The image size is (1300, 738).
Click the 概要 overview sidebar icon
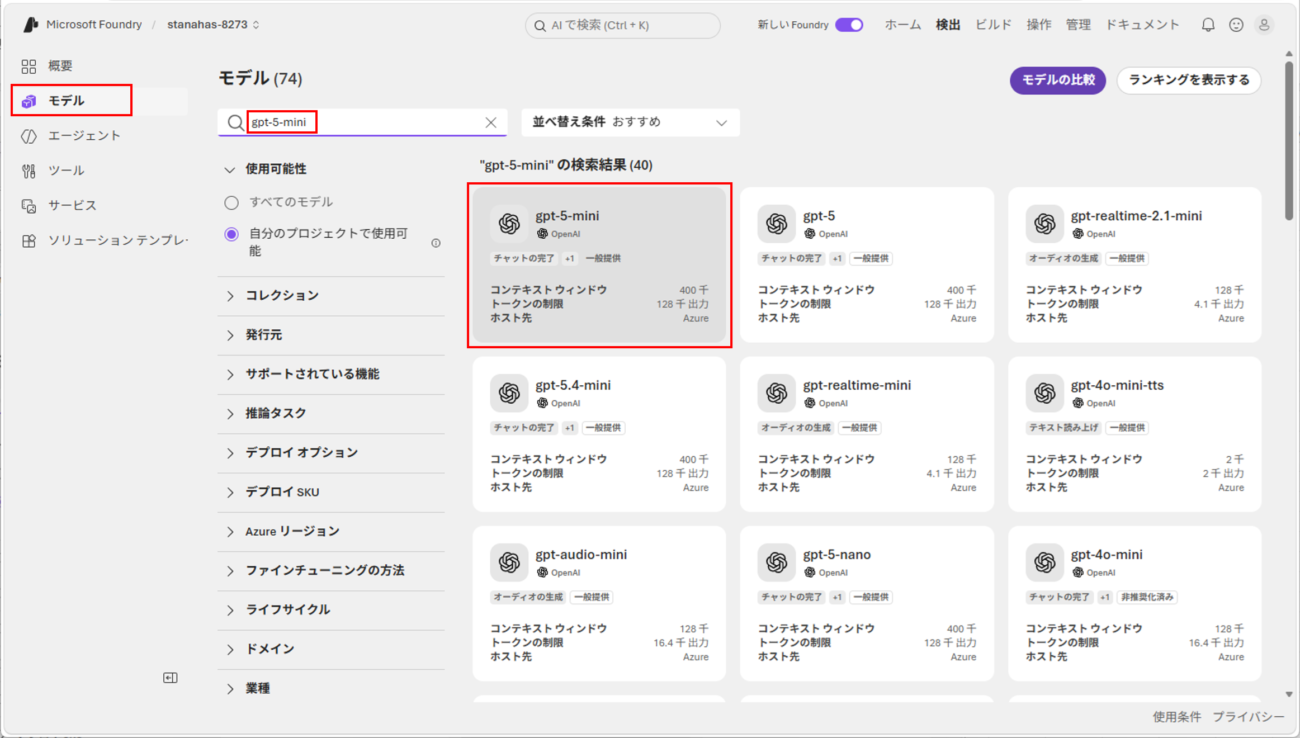click(x=29, y=66)
